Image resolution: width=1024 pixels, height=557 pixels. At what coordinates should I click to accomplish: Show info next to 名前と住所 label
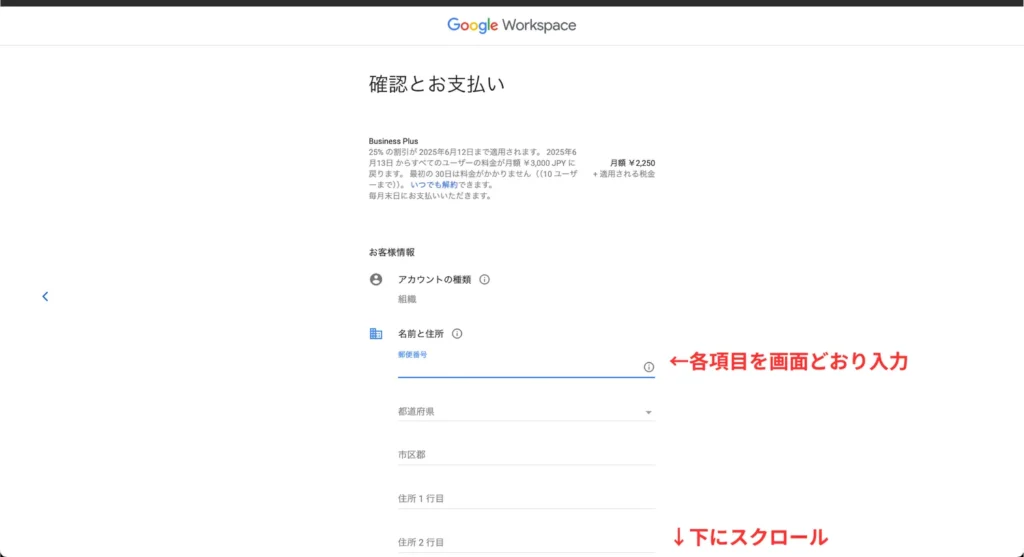pos(457,334)
